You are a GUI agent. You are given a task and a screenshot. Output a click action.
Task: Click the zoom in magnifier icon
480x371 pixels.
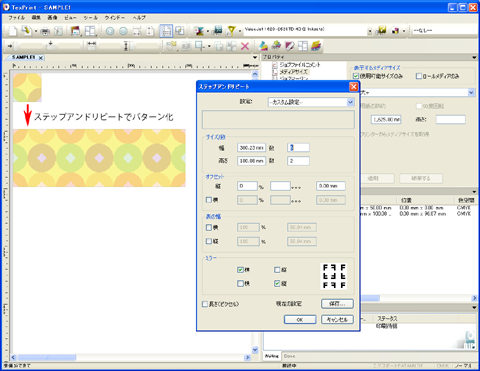tap(110, 31)
